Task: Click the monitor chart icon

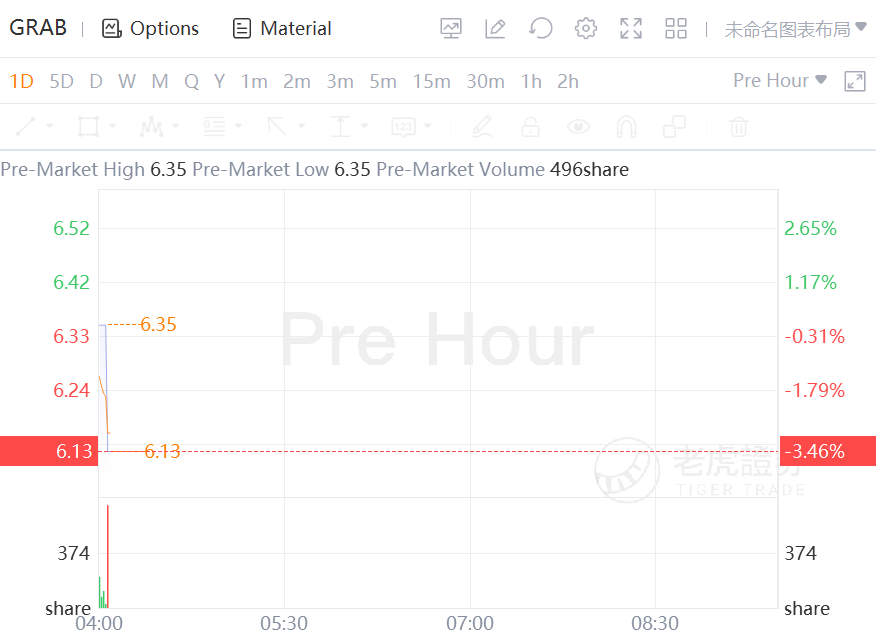Action: (x=451, y=28)
